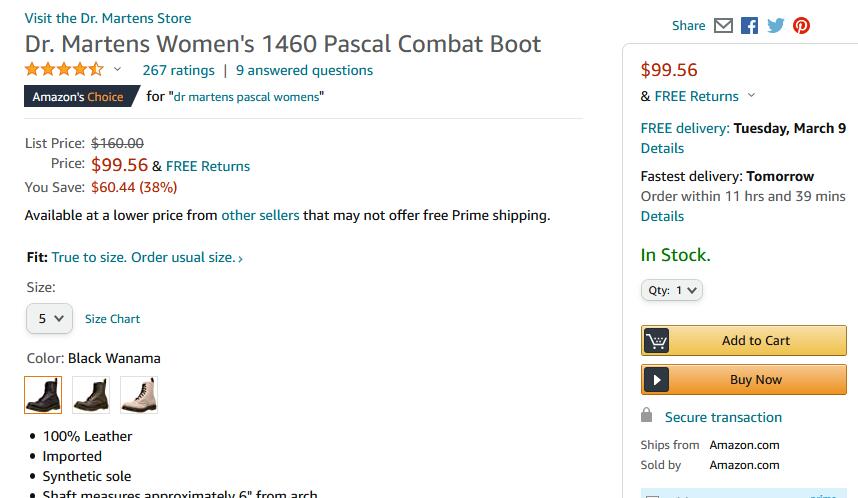Expand the star ratings breakdown chevron
Viewport: 858px width, 498px height.
[x=117, y=70]
